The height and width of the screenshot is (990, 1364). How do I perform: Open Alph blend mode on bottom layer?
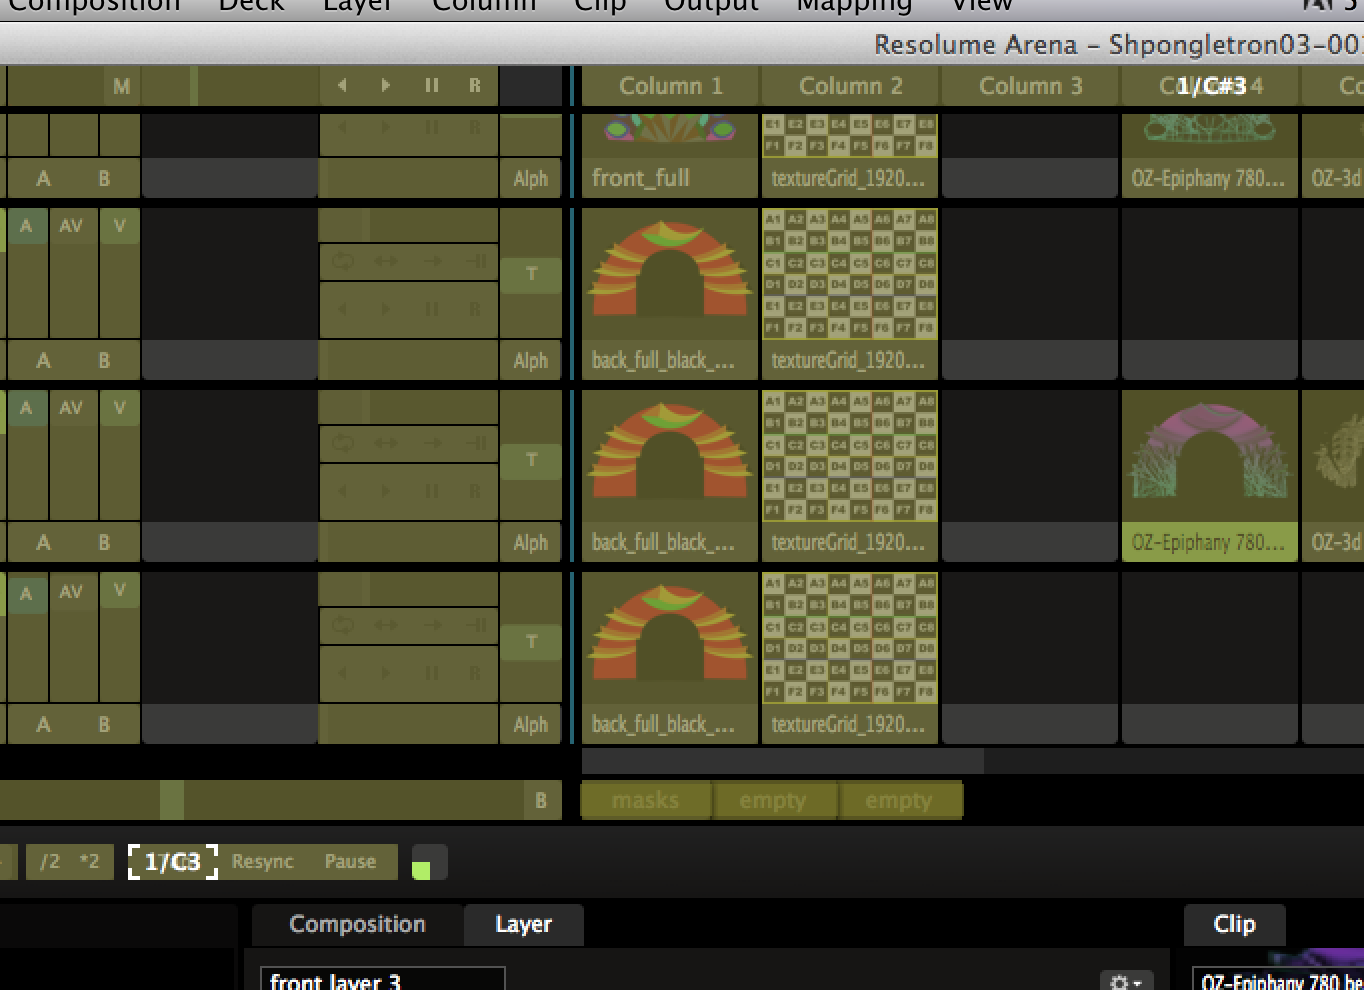[530, 724]
